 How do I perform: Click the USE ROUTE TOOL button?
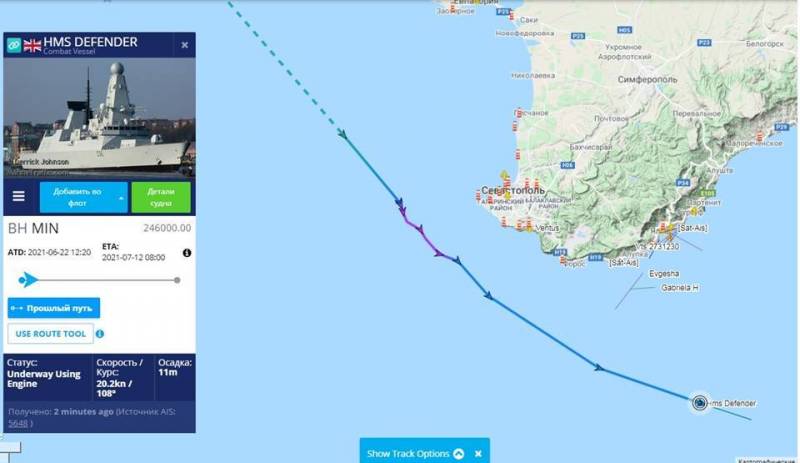click(x=51, y=334)
